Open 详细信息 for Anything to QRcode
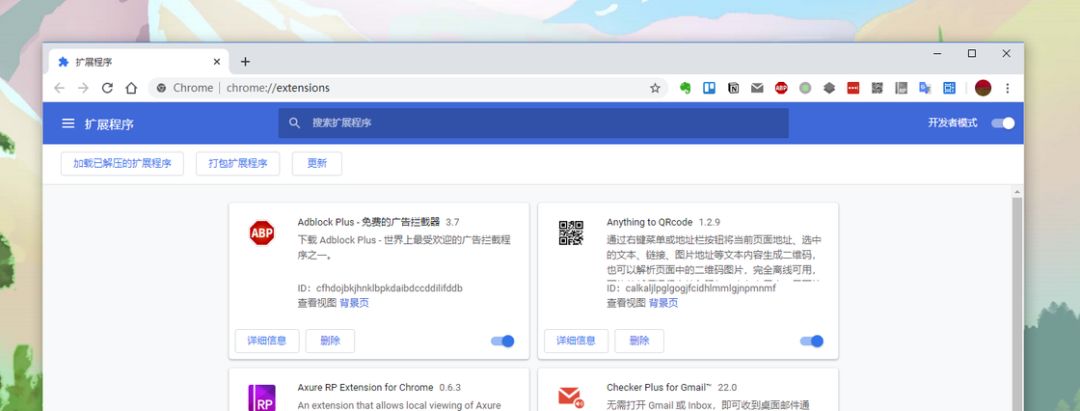The image size is (1080, 411). [577, 341]
